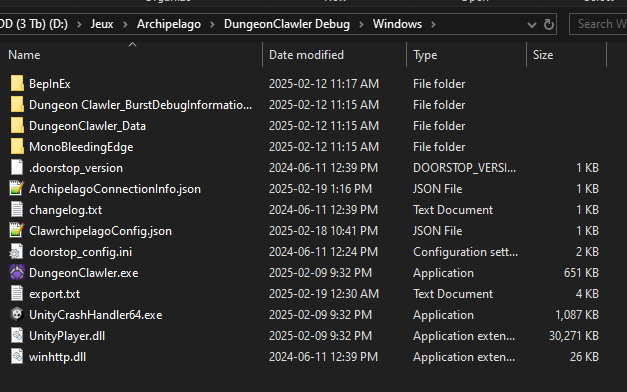Go to the DungeonClawler Debug breadcrumb
Viewport: 627px width, 392px height.
(287, 24)
